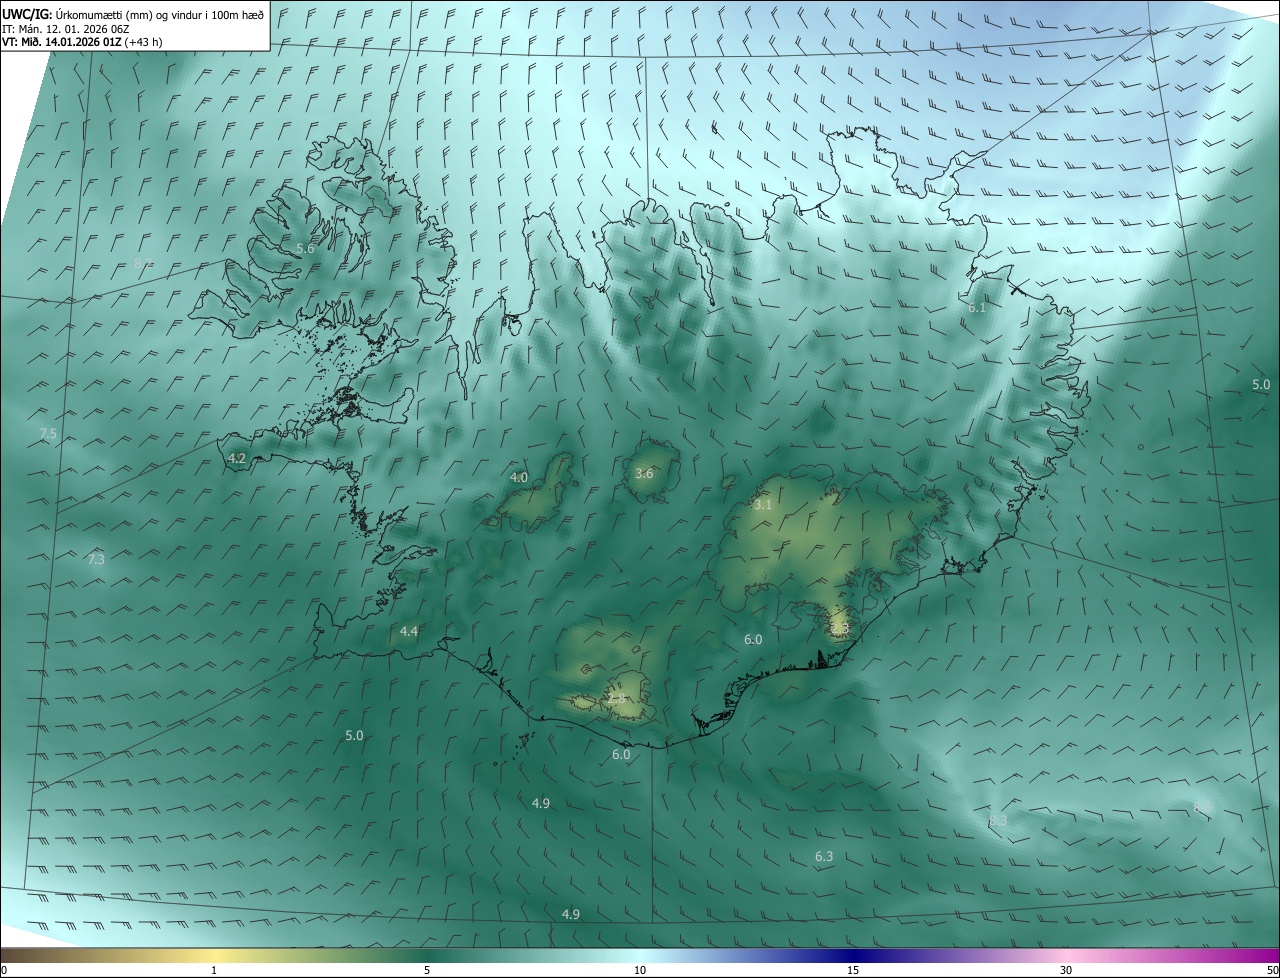Click the 0 tick on the color scale
The image size is (1280, 978).
4,970
